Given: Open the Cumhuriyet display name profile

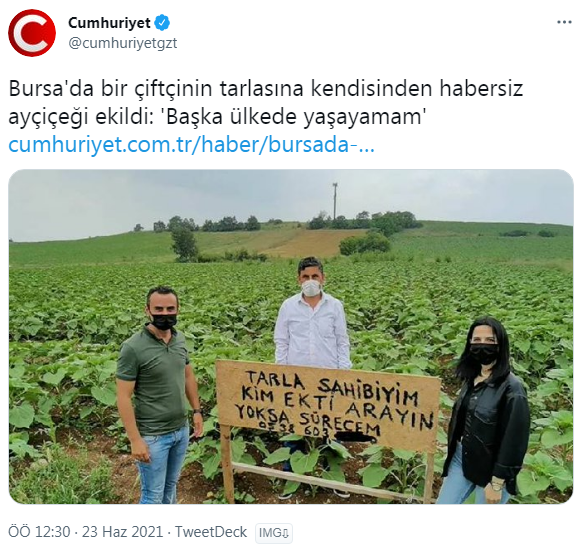Looking at the screenshot, I should coord(109,23).
